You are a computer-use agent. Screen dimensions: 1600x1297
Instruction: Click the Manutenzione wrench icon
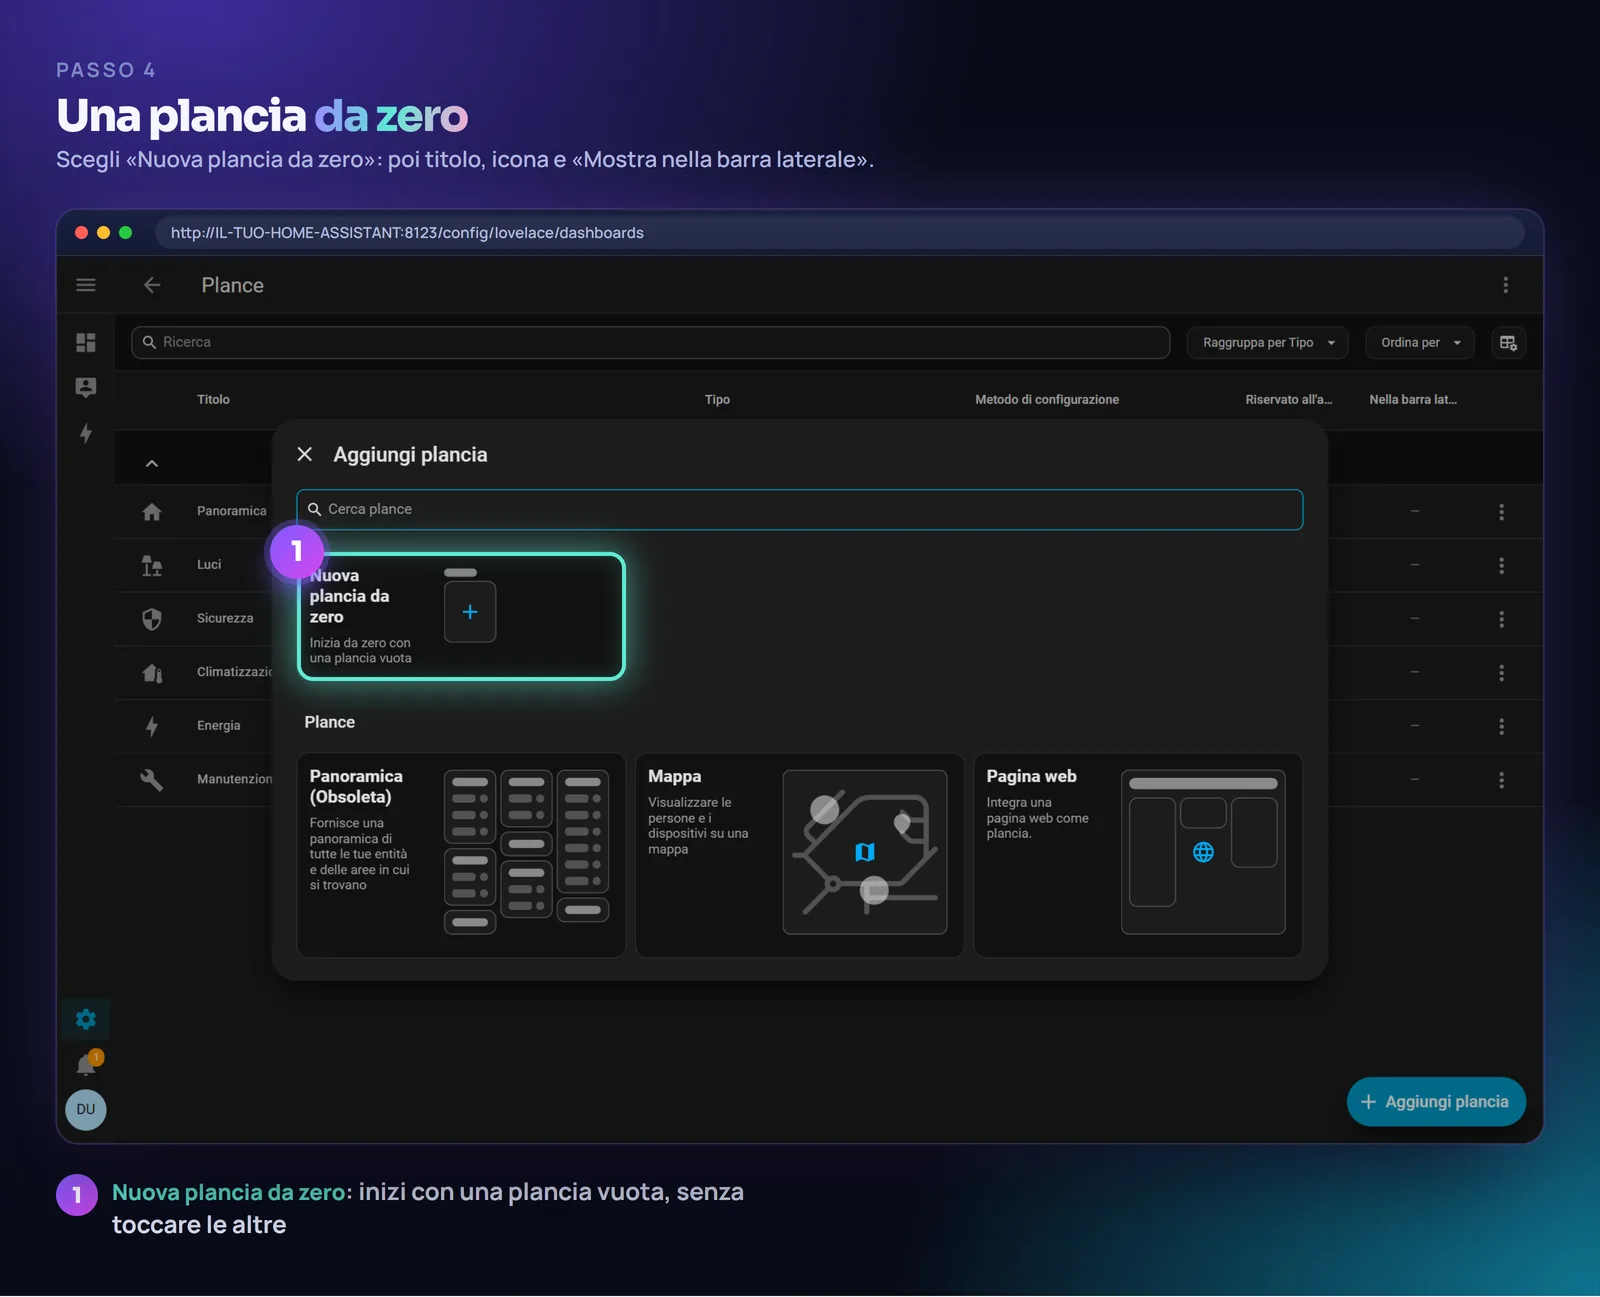click(x=152, y=779)
